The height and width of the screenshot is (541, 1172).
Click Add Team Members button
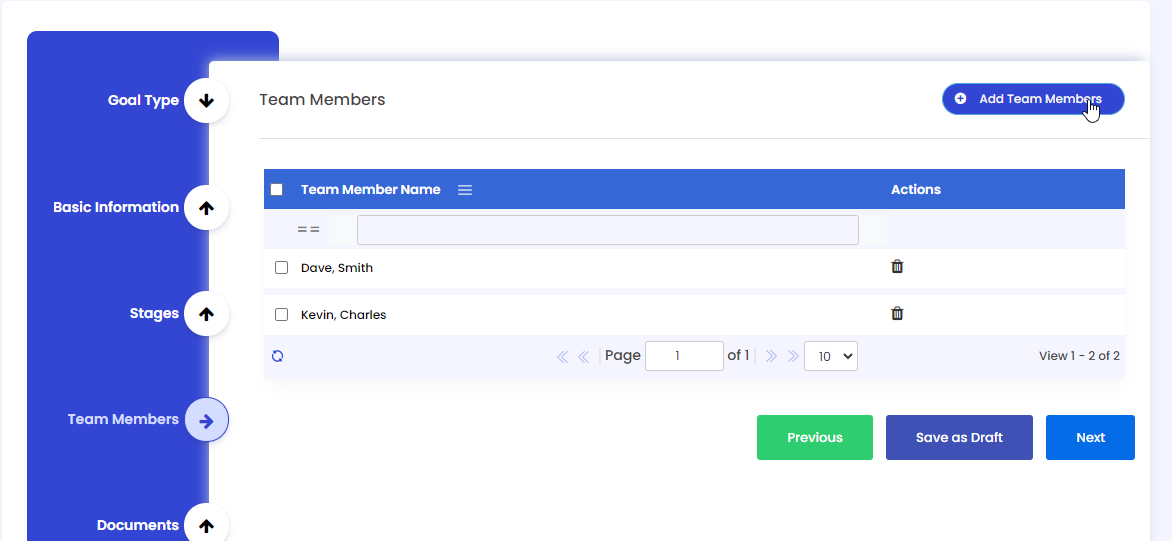[1033, 99]
